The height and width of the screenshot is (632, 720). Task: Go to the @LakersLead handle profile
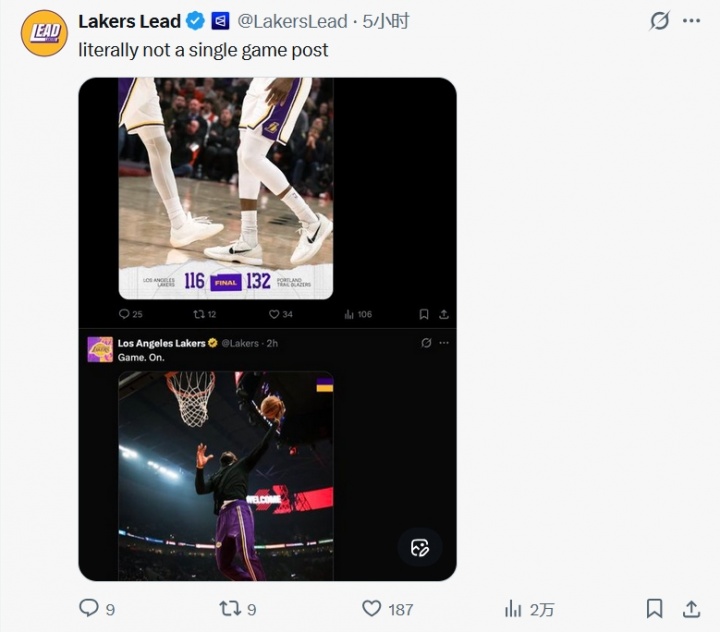tap(293, 21)
